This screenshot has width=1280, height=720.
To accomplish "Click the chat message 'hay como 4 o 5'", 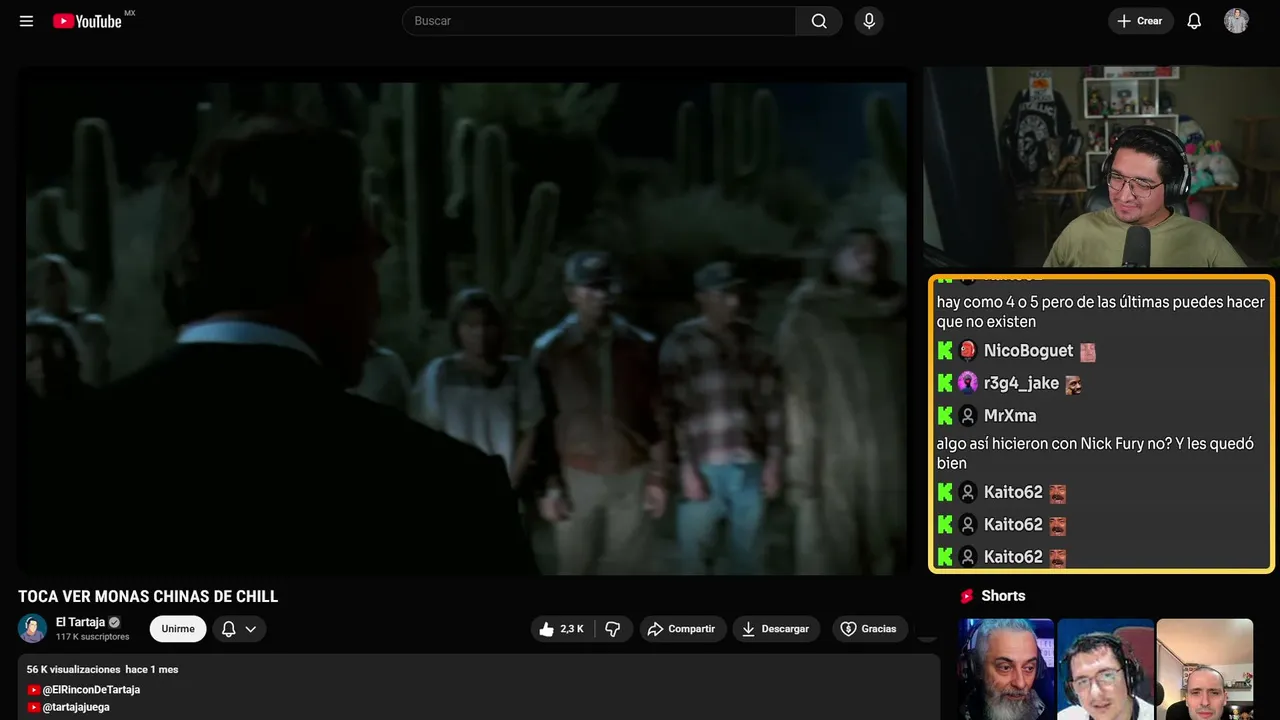I will [x=1101, y=312].
